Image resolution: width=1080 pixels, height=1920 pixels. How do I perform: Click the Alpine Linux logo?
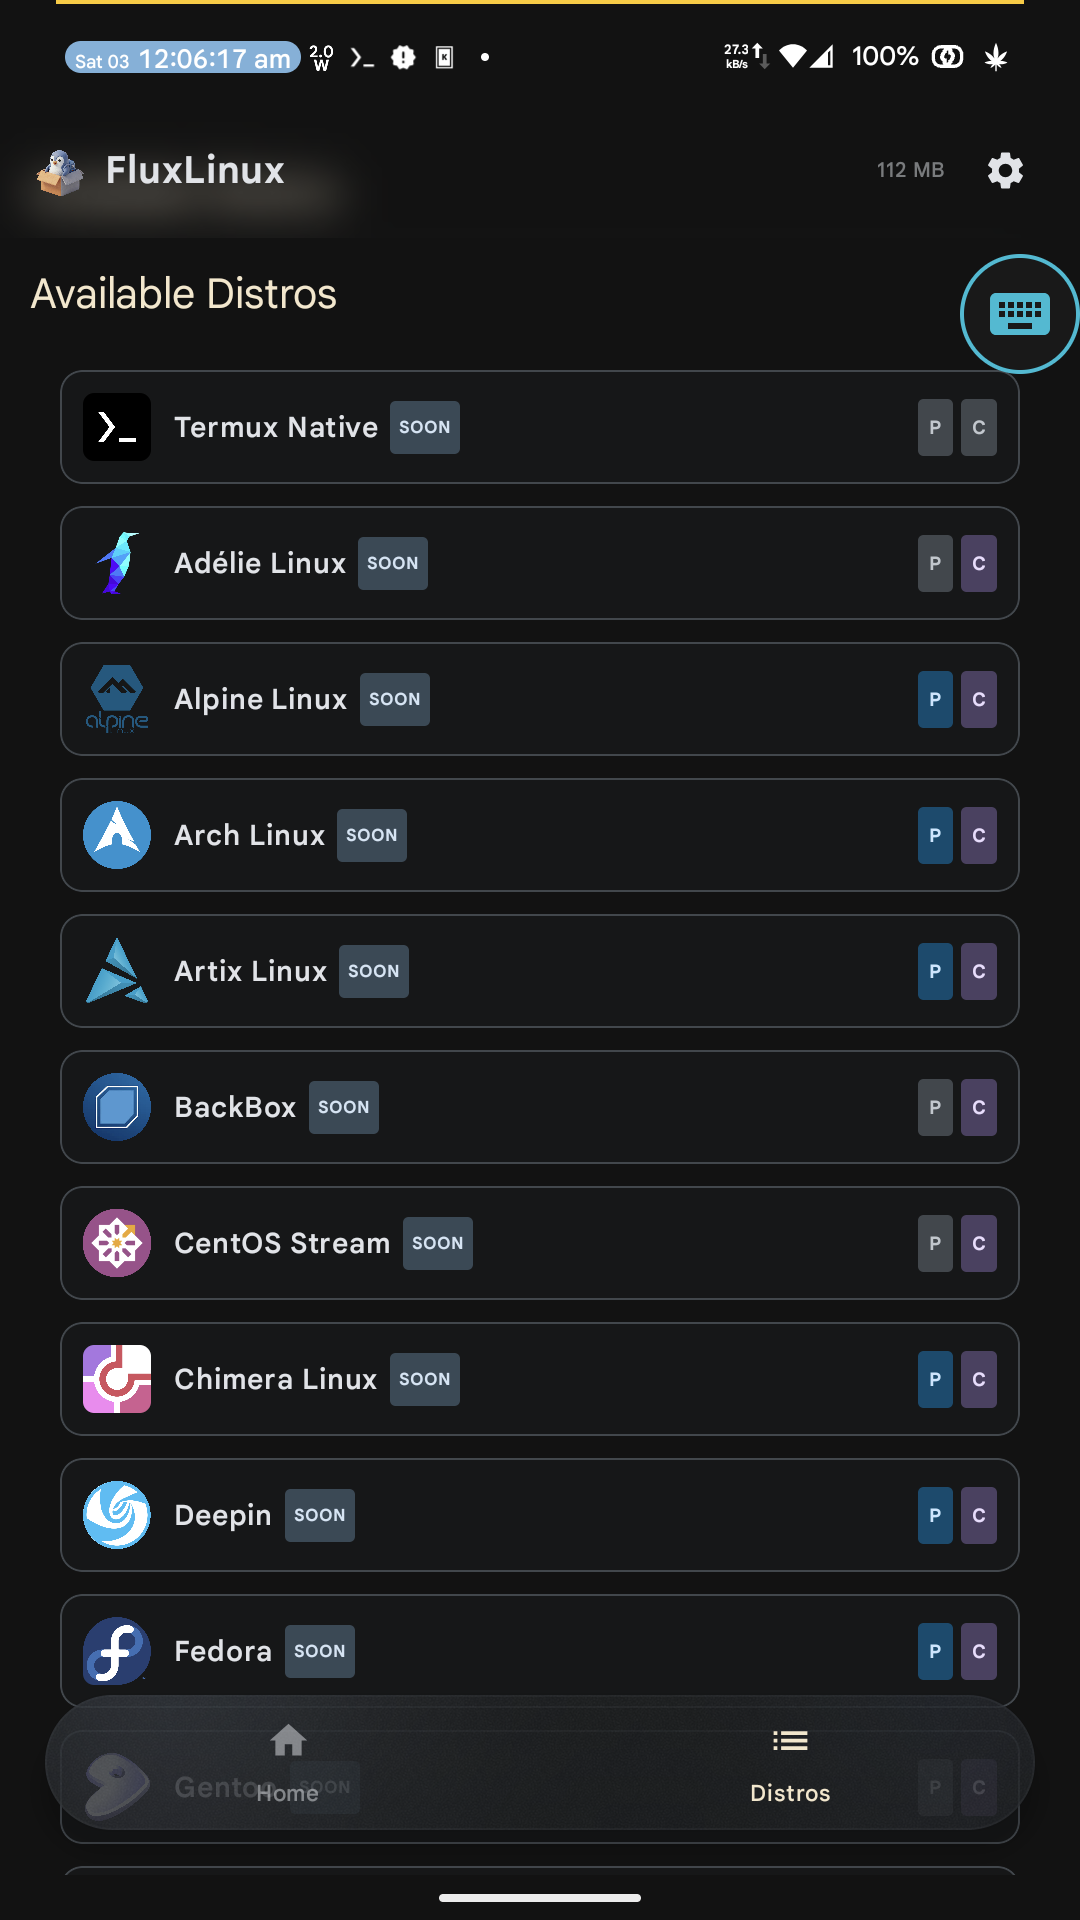coord(117,699)
